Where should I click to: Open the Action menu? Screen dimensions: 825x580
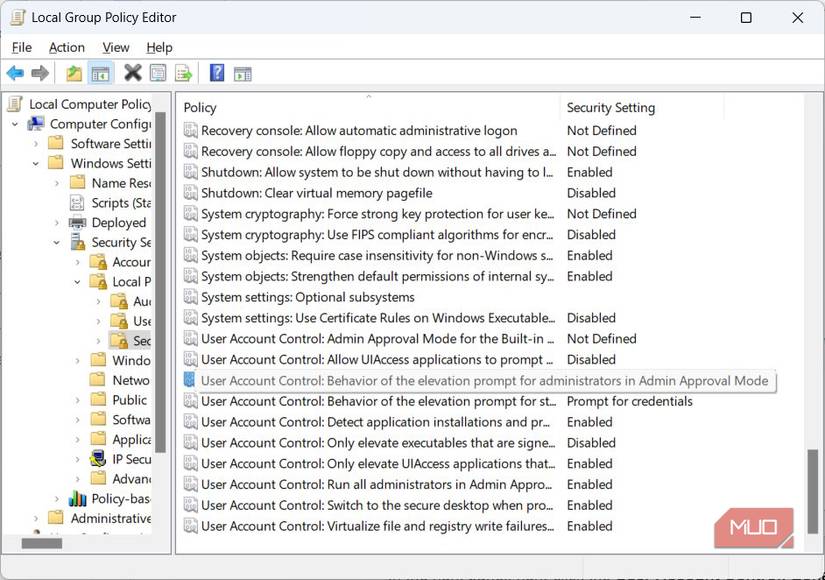click(66, 47)
